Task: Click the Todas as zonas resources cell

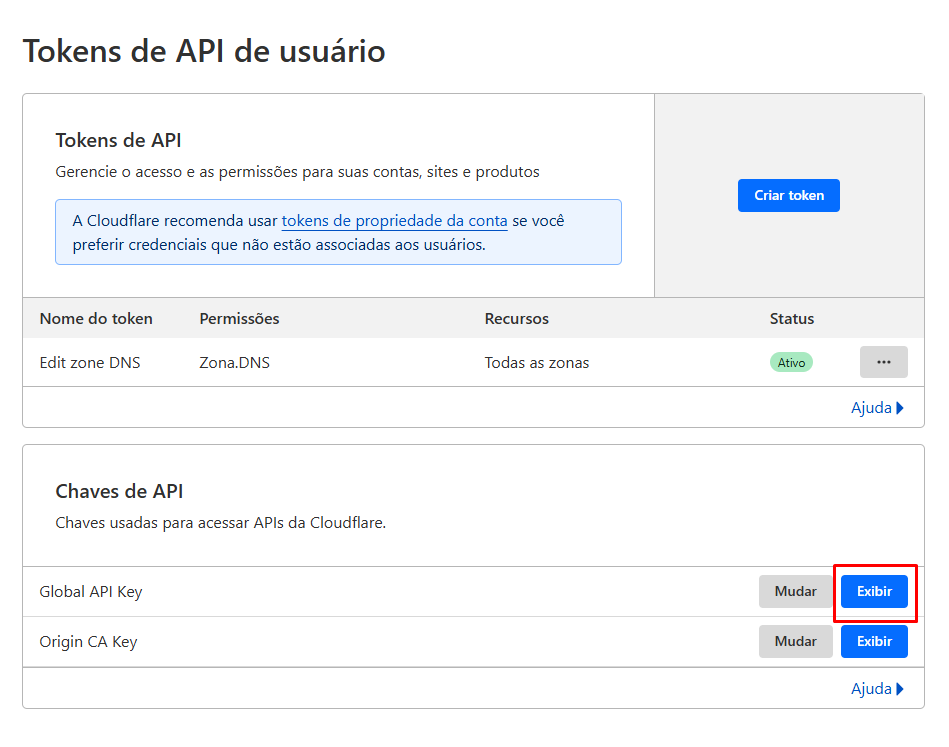Action: pos(536,363)
